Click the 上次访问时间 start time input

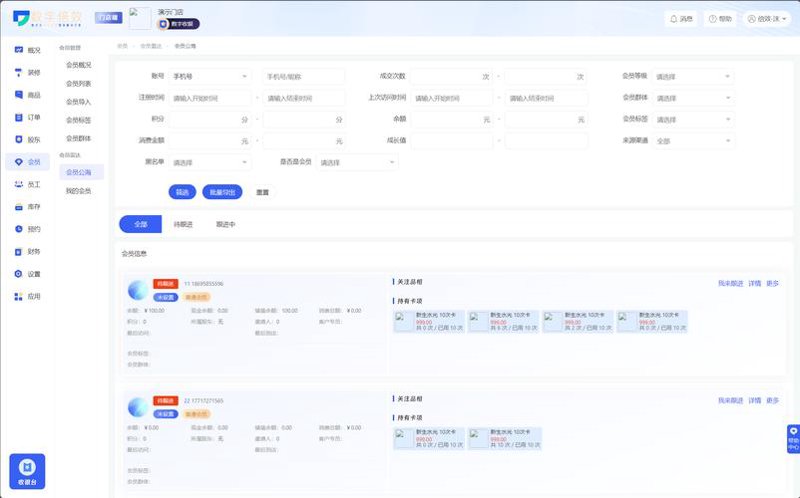(x=452, y=98)
